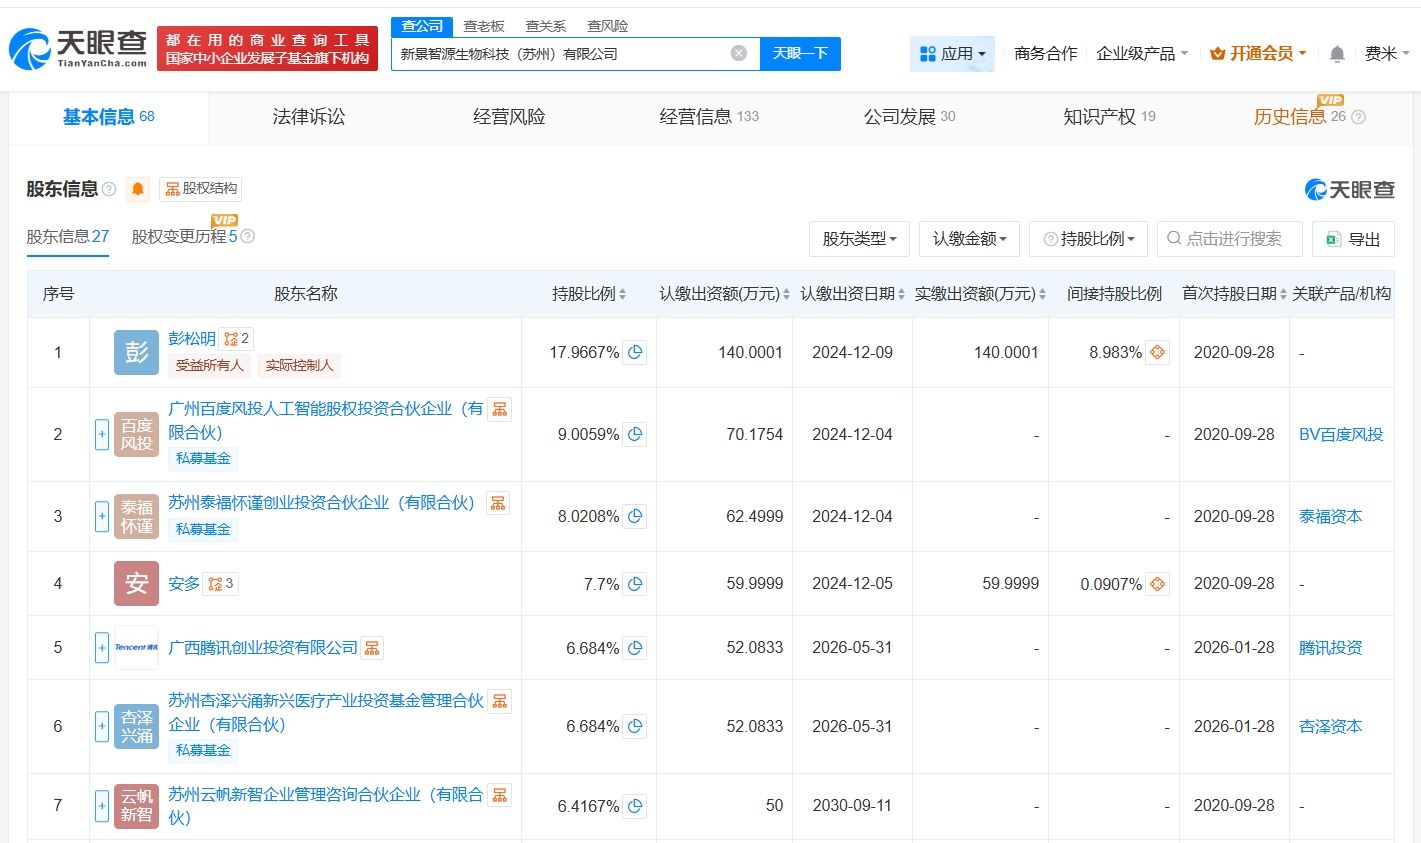Switch to the 法律诉讼 tab

coord(308,117)
